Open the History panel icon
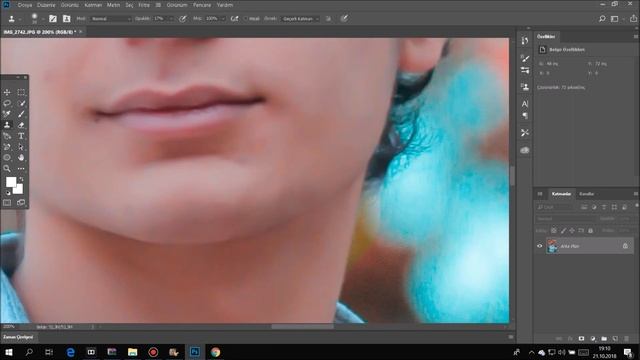The height and width of the screenshot is (360, 640). 525,41
